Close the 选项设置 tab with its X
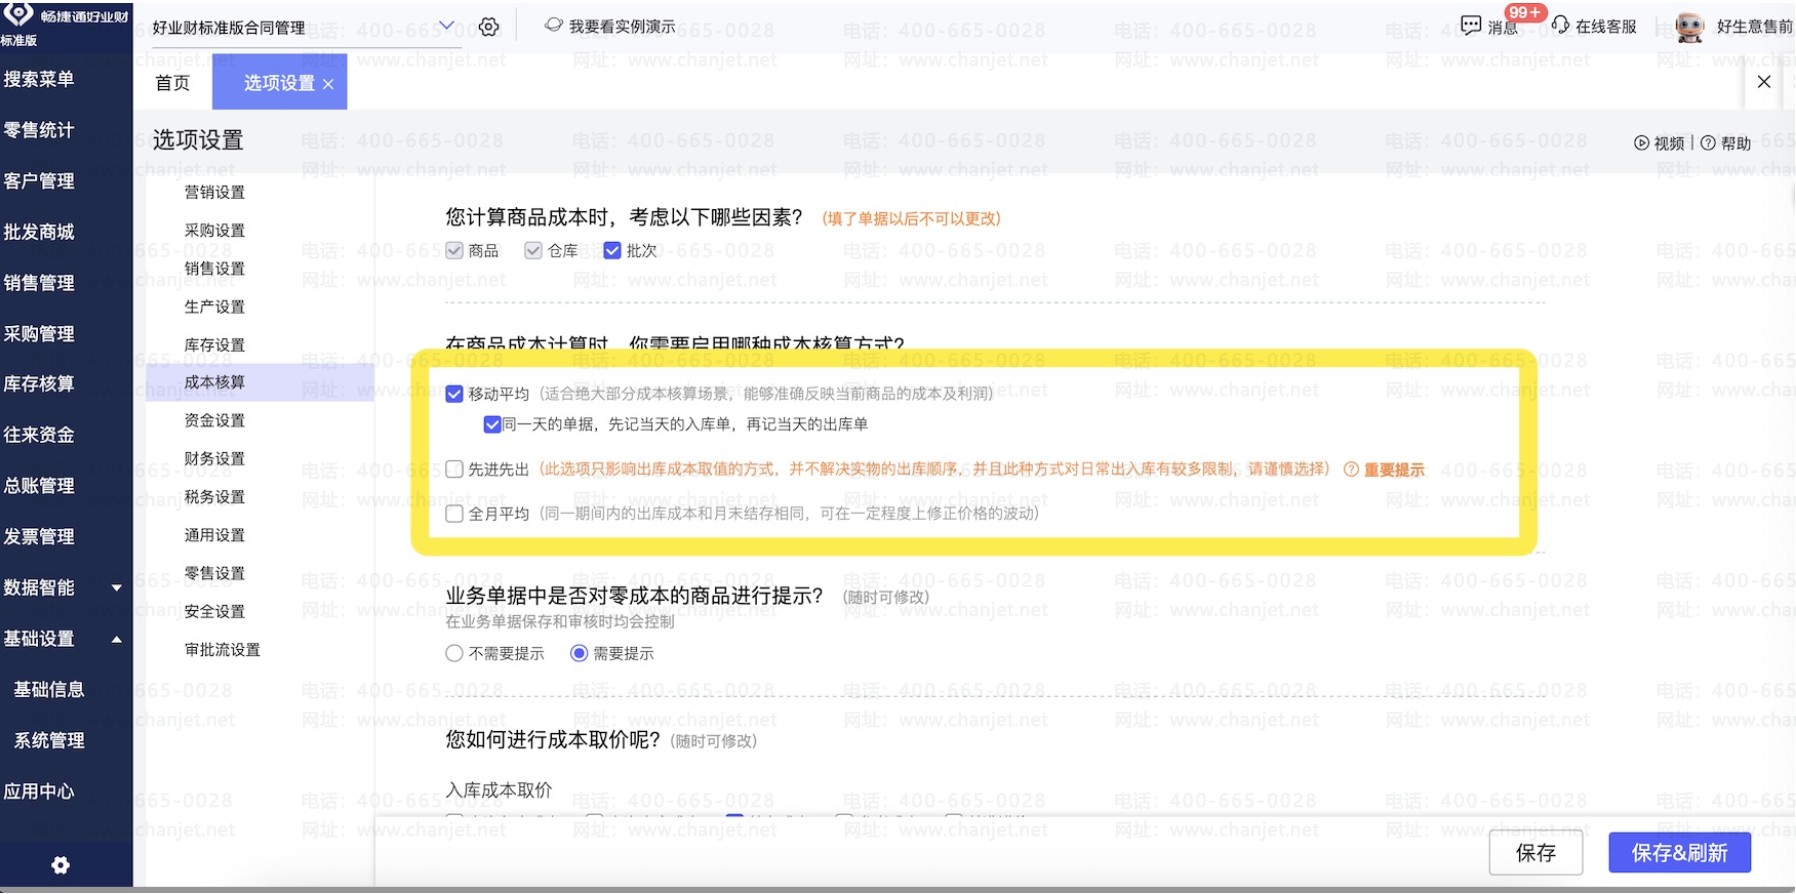The width and height of the screenshot is (1796, 894). pos(328,84)
